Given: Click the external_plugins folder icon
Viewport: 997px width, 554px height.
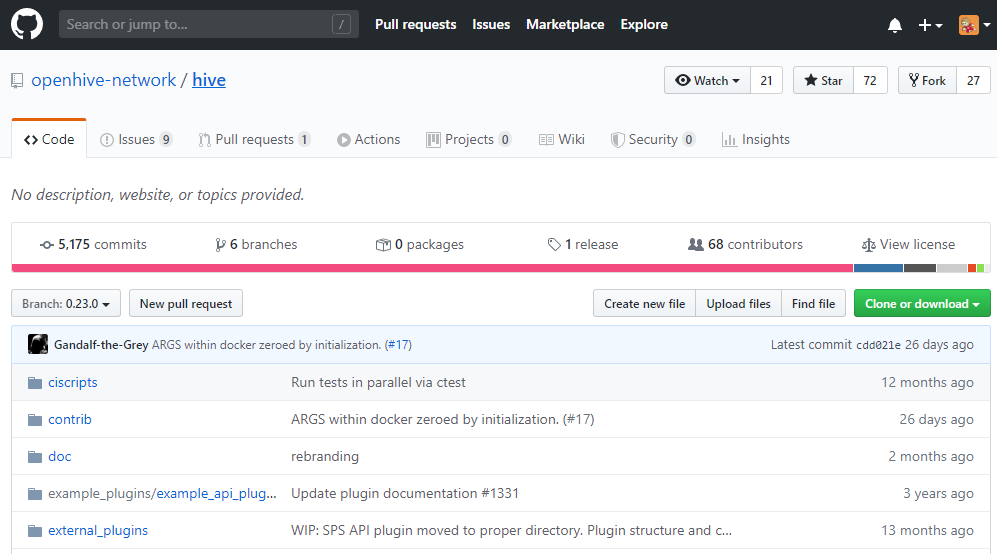Looking at the screenshot, I should (35, 530).
